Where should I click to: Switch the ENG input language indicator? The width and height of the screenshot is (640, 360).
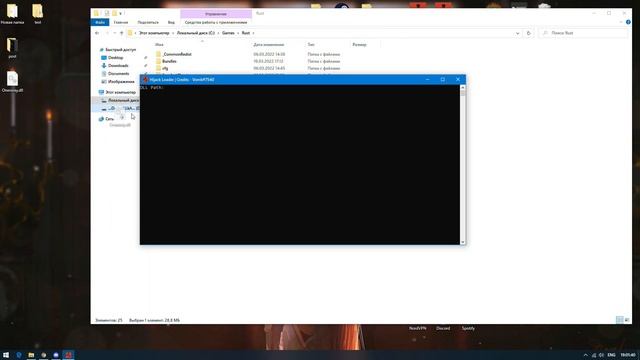pyautogui.click(x=611, y=355)
